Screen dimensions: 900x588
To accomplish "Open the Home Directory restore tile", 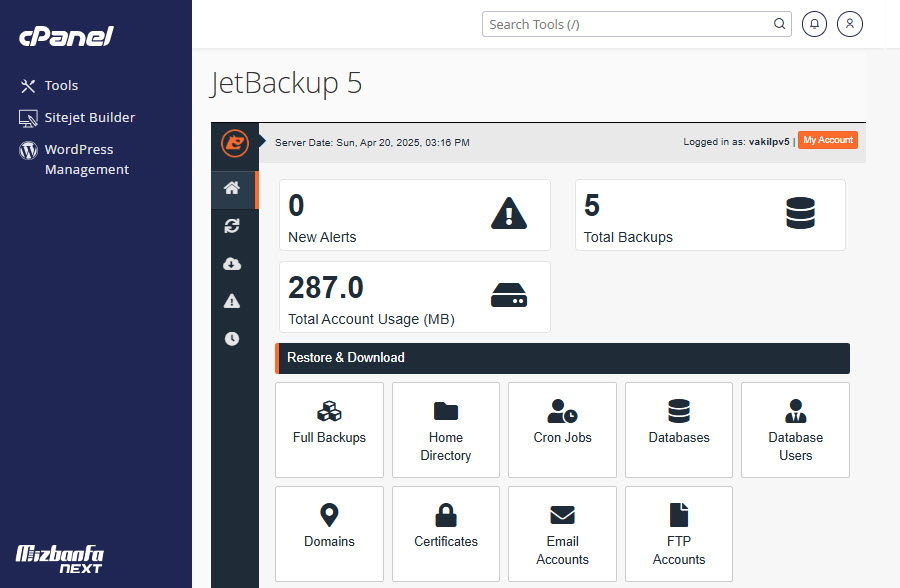I will click(446, 430).
